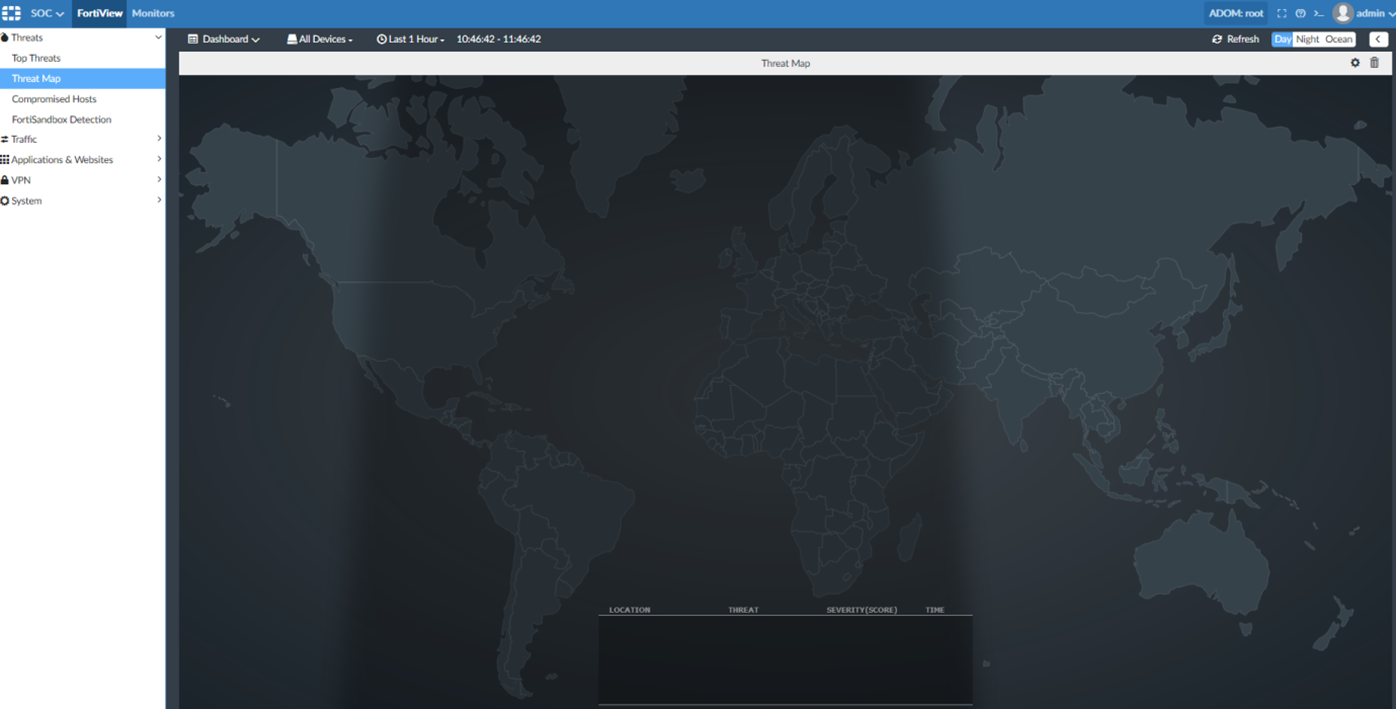Image resolution: width=1396 pixels, height=709 pixels.
Task: Collapse panel with left chevron button
Action: (1378, 39)
